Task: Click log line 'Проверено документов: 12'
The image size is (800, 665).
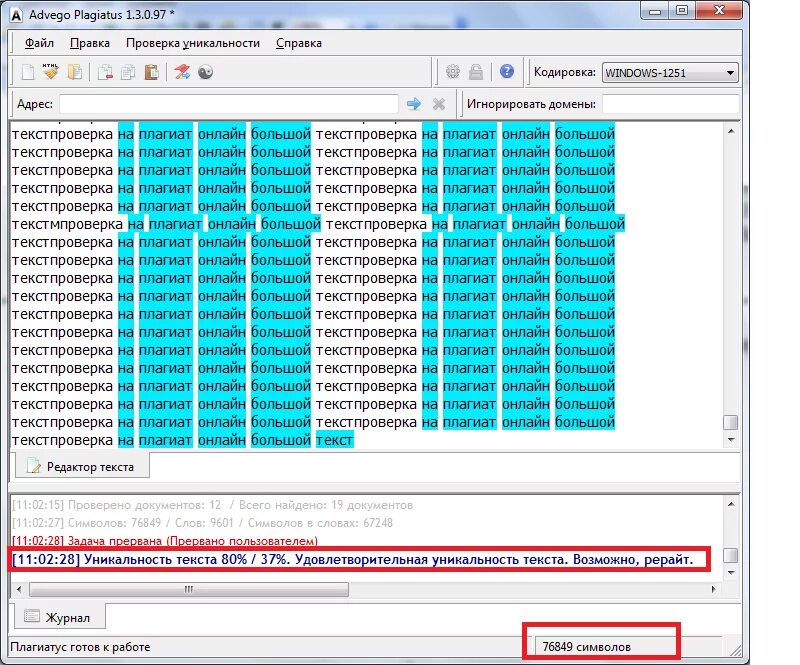Action: (x=212, y=505)
